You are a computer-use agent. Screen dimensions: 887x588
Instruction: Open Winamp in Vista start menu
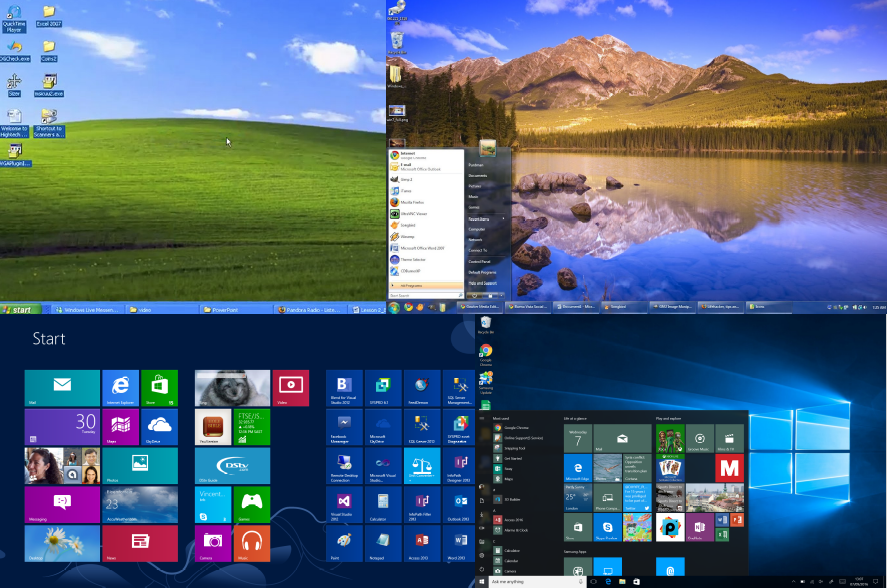coord(426,237)
